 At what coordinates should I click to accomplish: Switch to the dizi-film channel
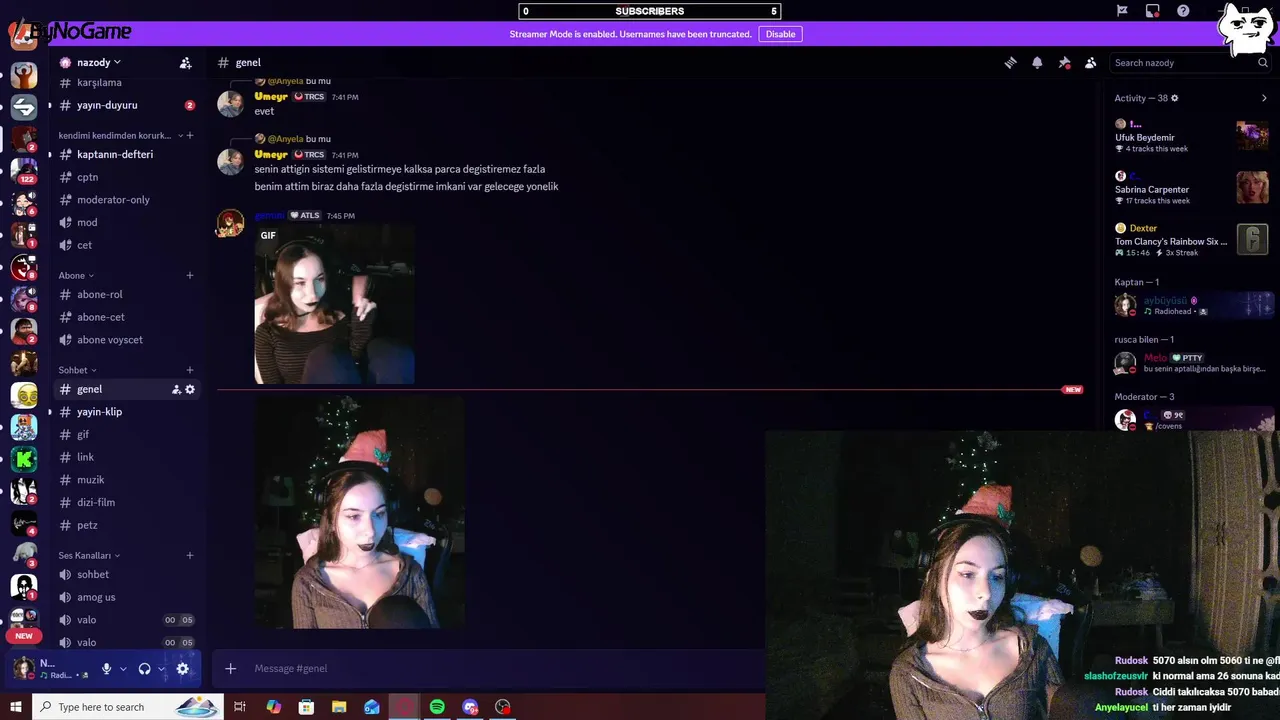(126, 502)
